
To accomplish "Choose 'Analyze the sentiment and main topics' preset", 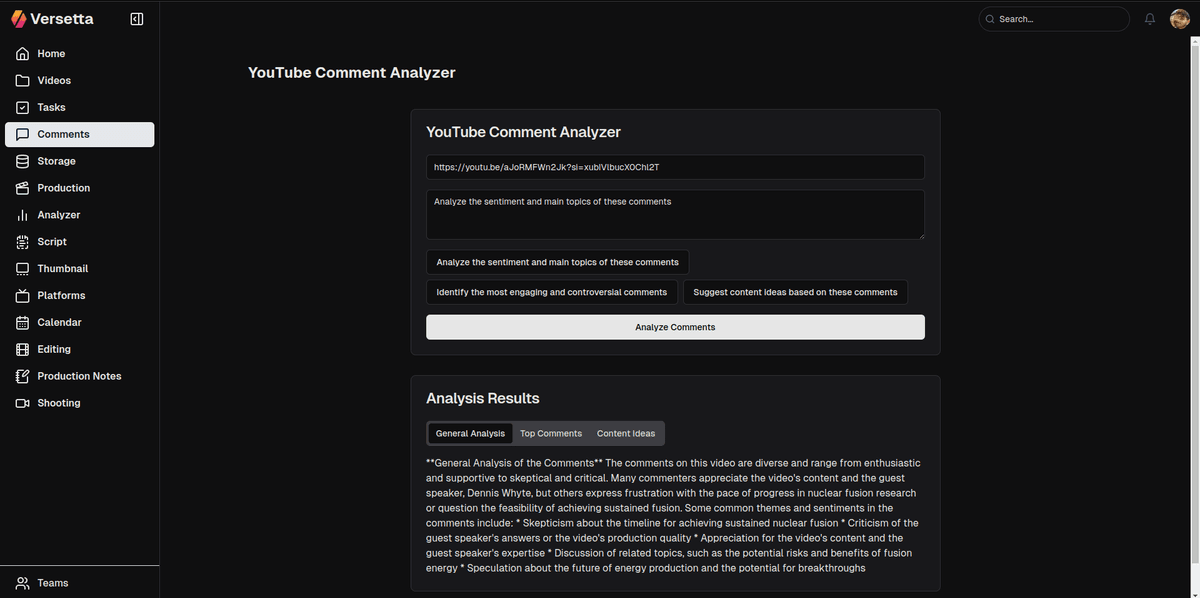I will pos(557,262).
